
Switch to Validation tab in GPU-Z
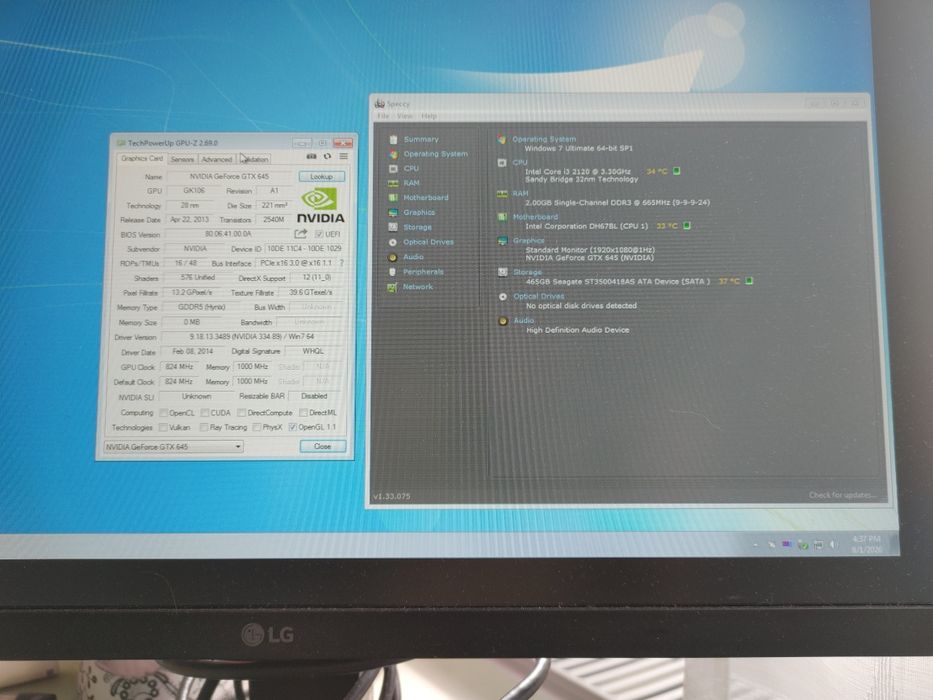click(255, 160)
